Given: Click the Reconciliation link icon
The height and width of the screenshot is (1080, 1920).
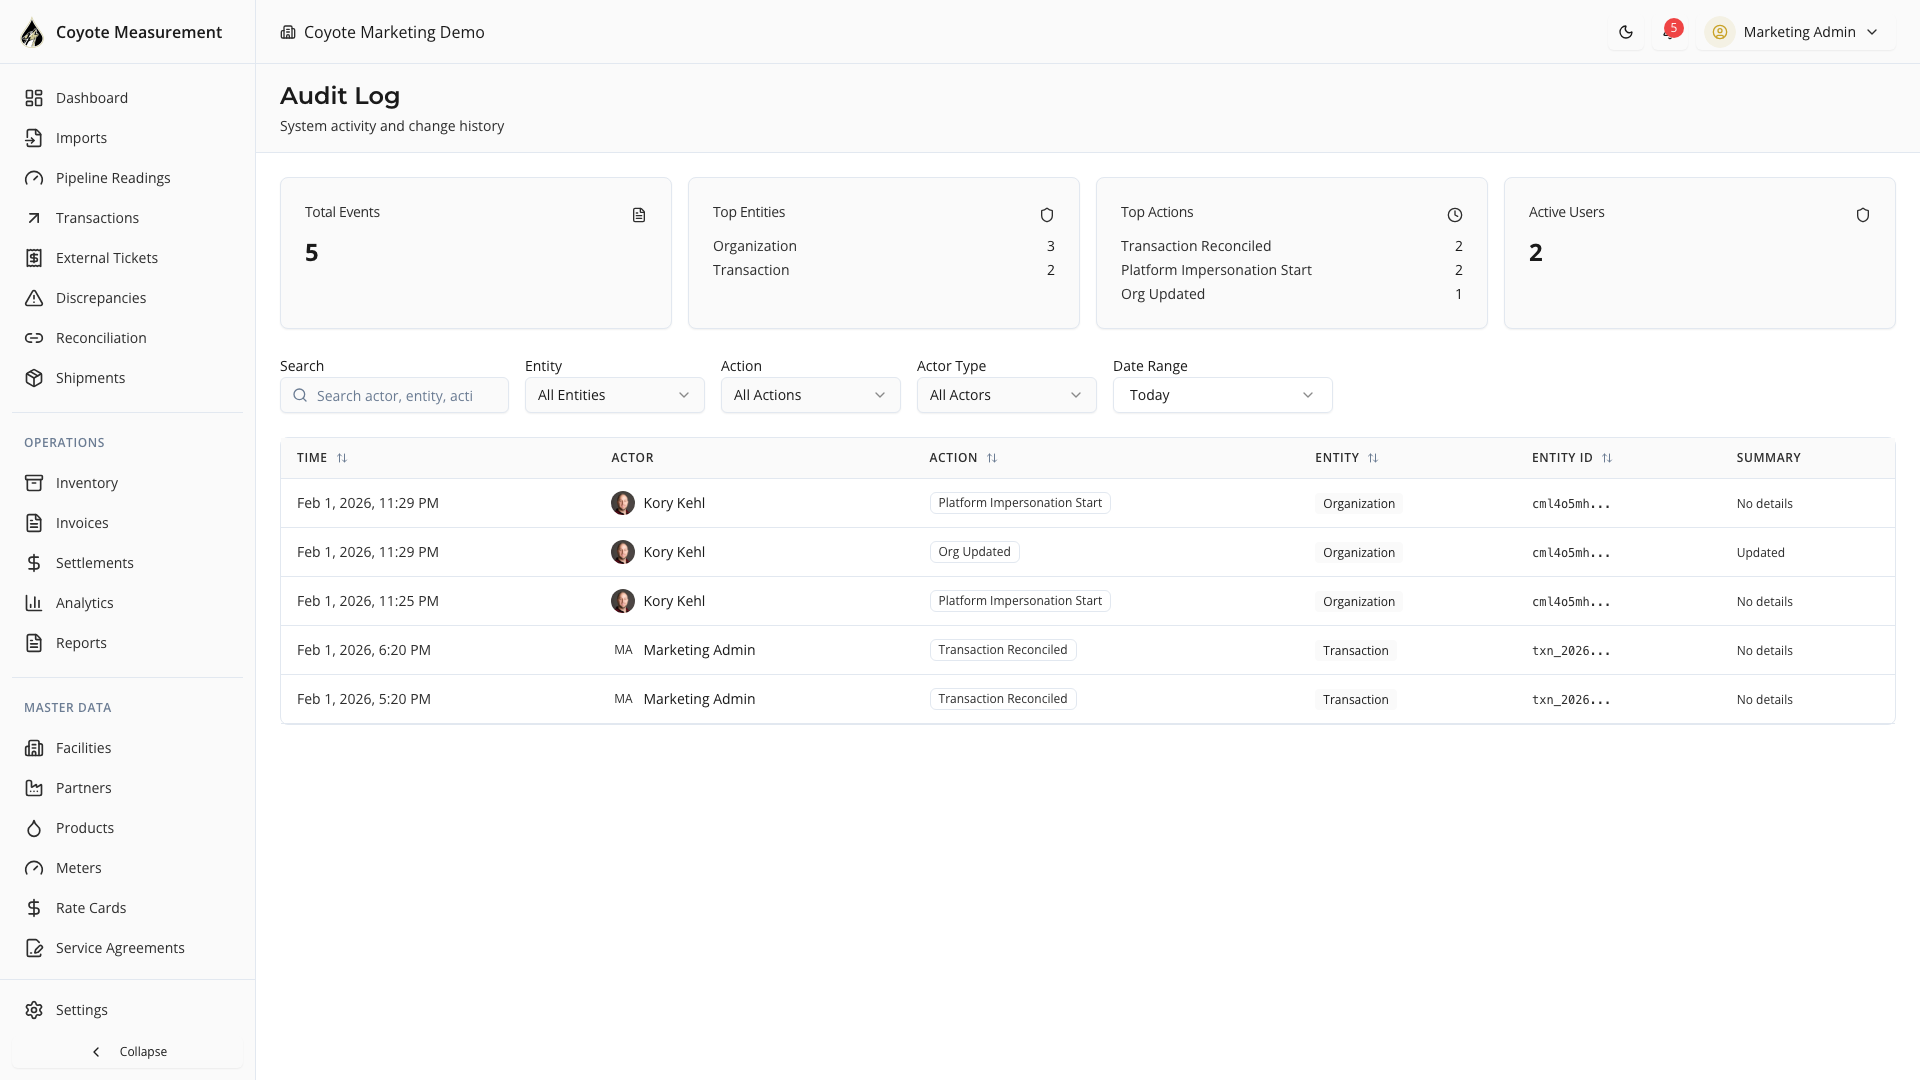Looking at the screenshot, I should pyautogui.click(x=34, y=338).
